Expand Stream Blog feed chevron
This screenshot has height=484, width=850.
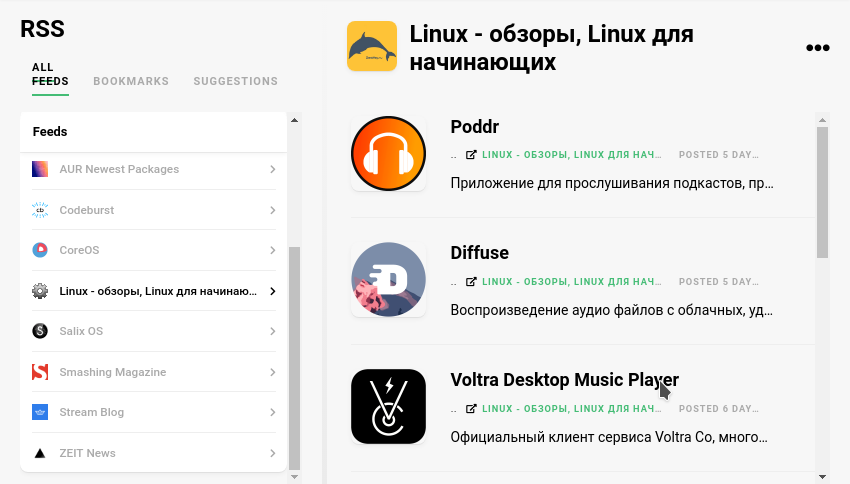(x=273, y=412)
